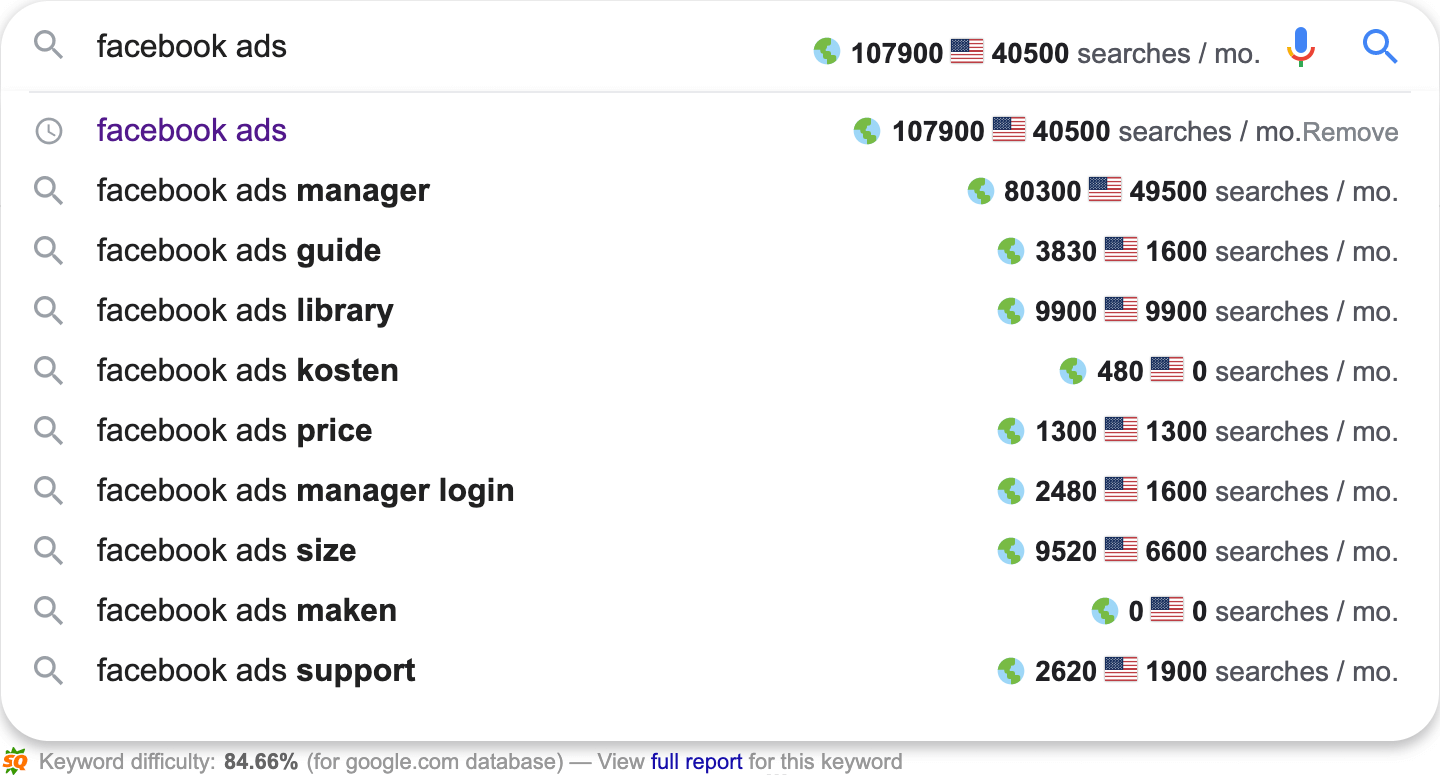1440x775 pixels.
Task: Click the US flag next to 49500
Action: 1105,189
